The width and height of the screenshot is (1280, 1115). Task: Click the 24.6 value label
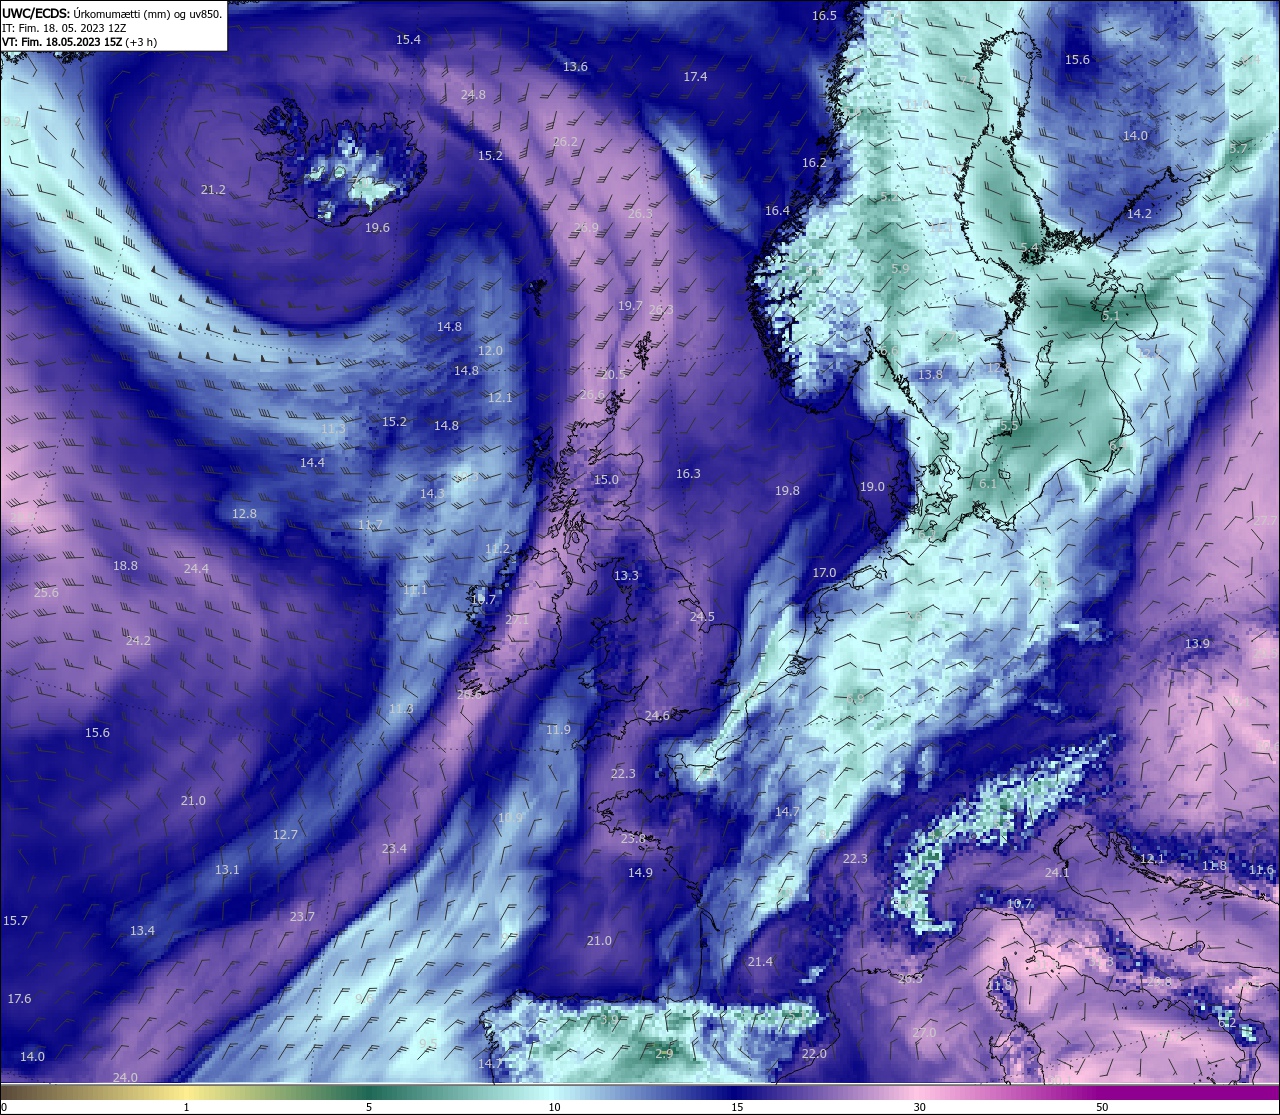[x=657, y=716]
